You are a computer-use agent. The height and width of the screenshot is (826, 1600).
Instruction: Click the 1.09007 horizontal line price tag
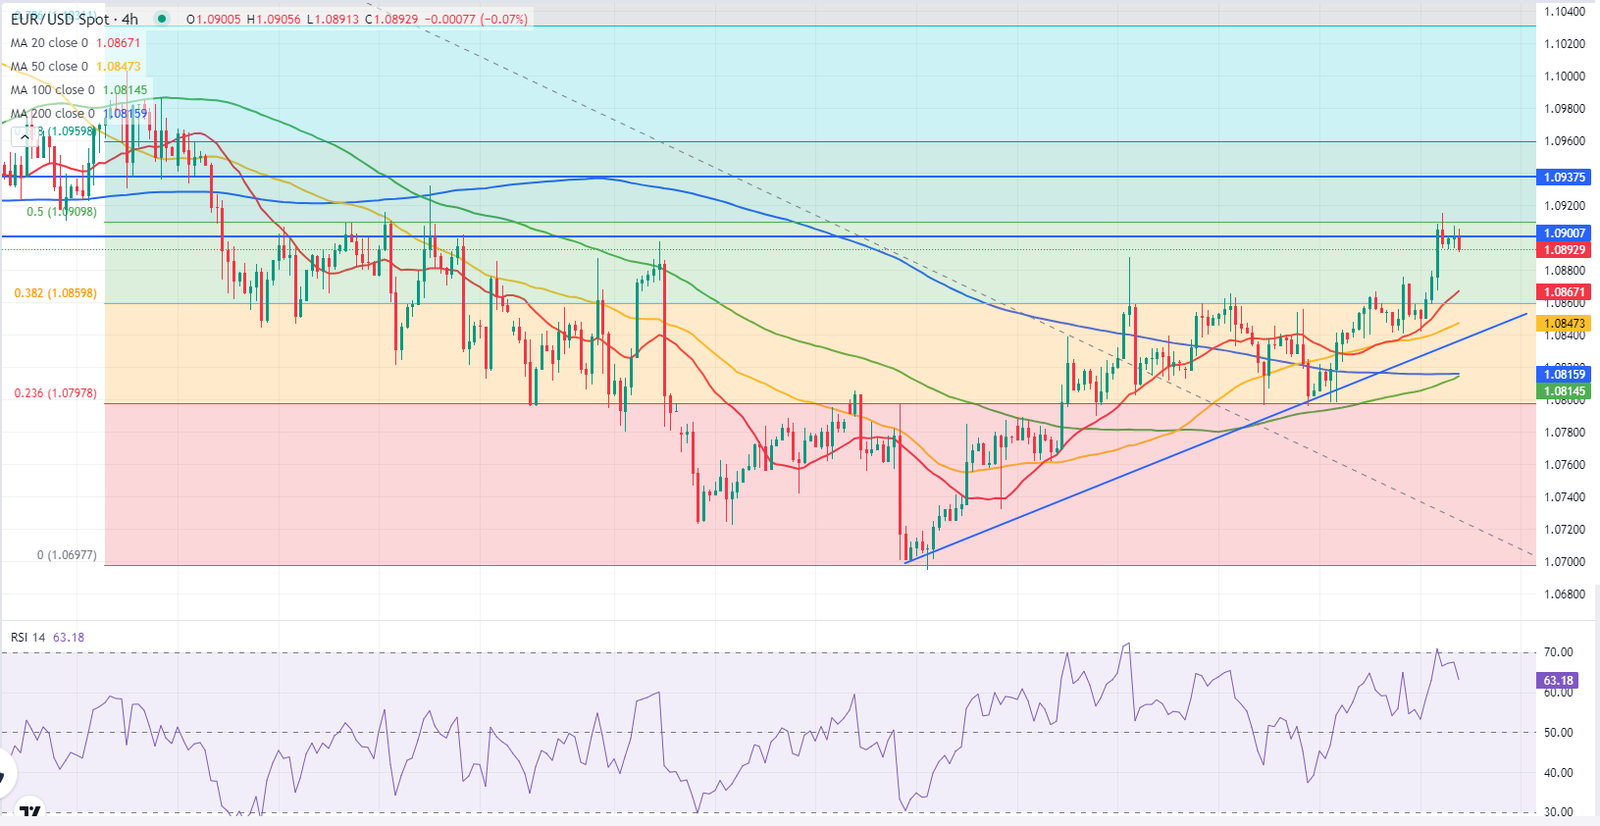pos(1564,233)
